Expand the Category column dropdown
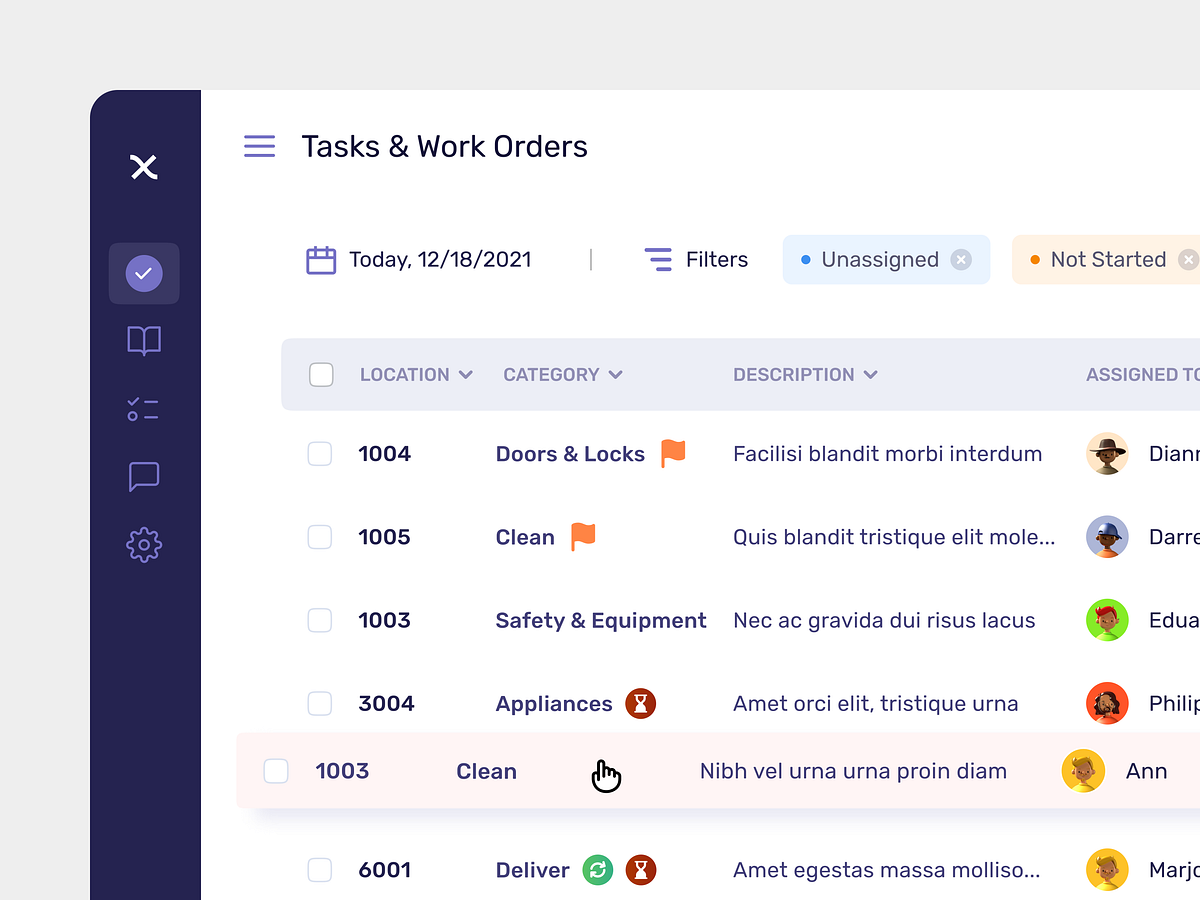The width and height of the screenshot is (1200, 900). (x=617, y=374)
